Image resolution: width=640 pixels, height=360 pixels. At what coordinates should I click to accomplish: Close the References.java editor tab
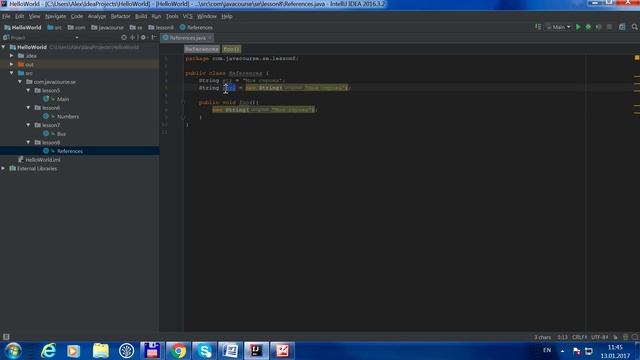210,38
